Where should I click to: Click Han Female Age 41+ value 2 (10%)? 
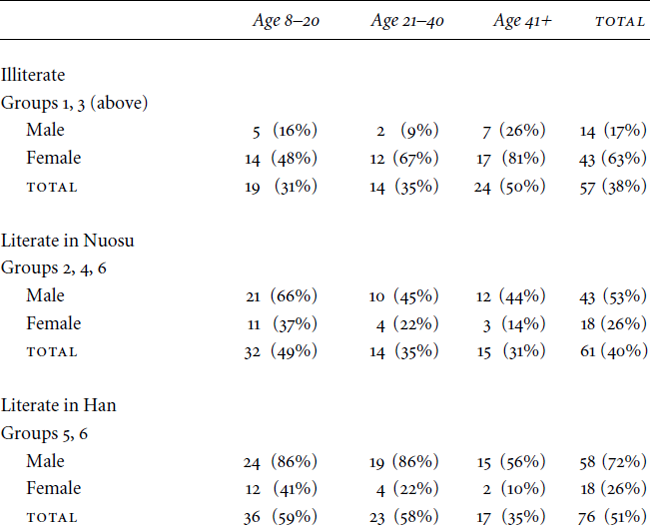tap(514, 489)
